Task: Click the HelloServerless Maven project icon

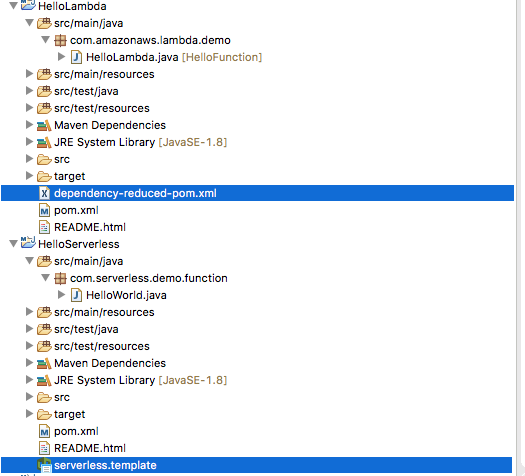Action: point(28,243)
